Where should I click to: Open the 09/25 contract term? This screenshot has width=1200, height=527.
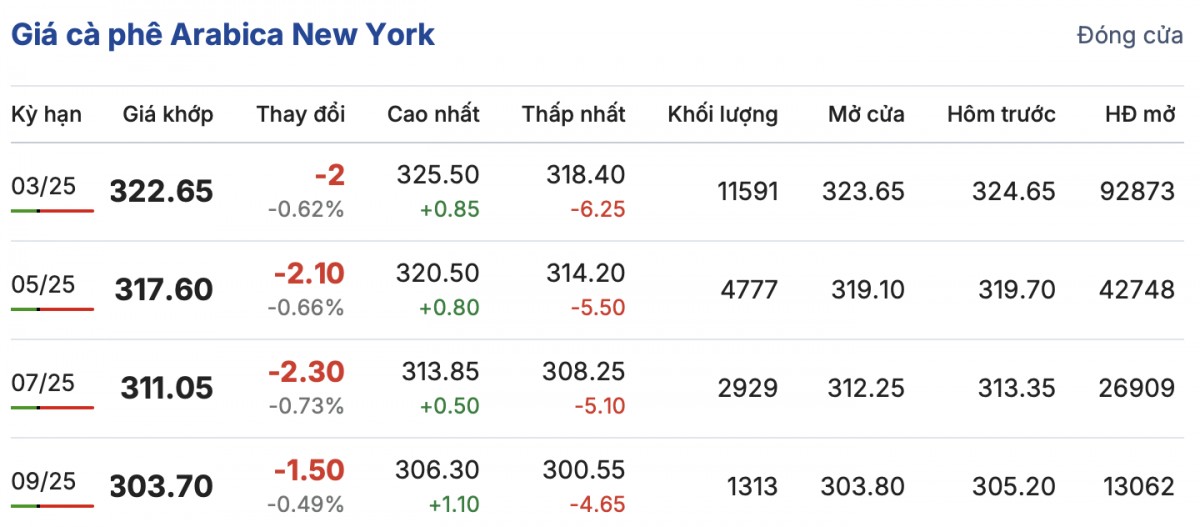(43, 480)
